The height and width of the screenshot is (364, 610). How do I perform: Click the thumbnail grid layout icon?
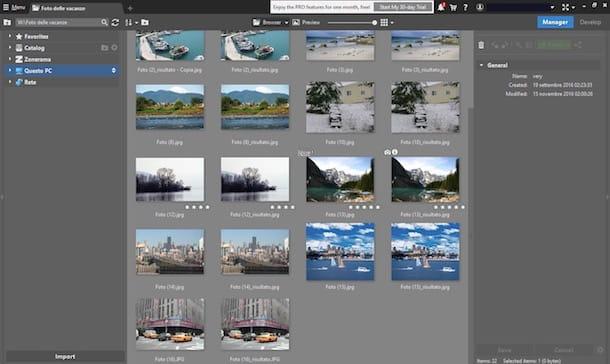coord(384,22)
